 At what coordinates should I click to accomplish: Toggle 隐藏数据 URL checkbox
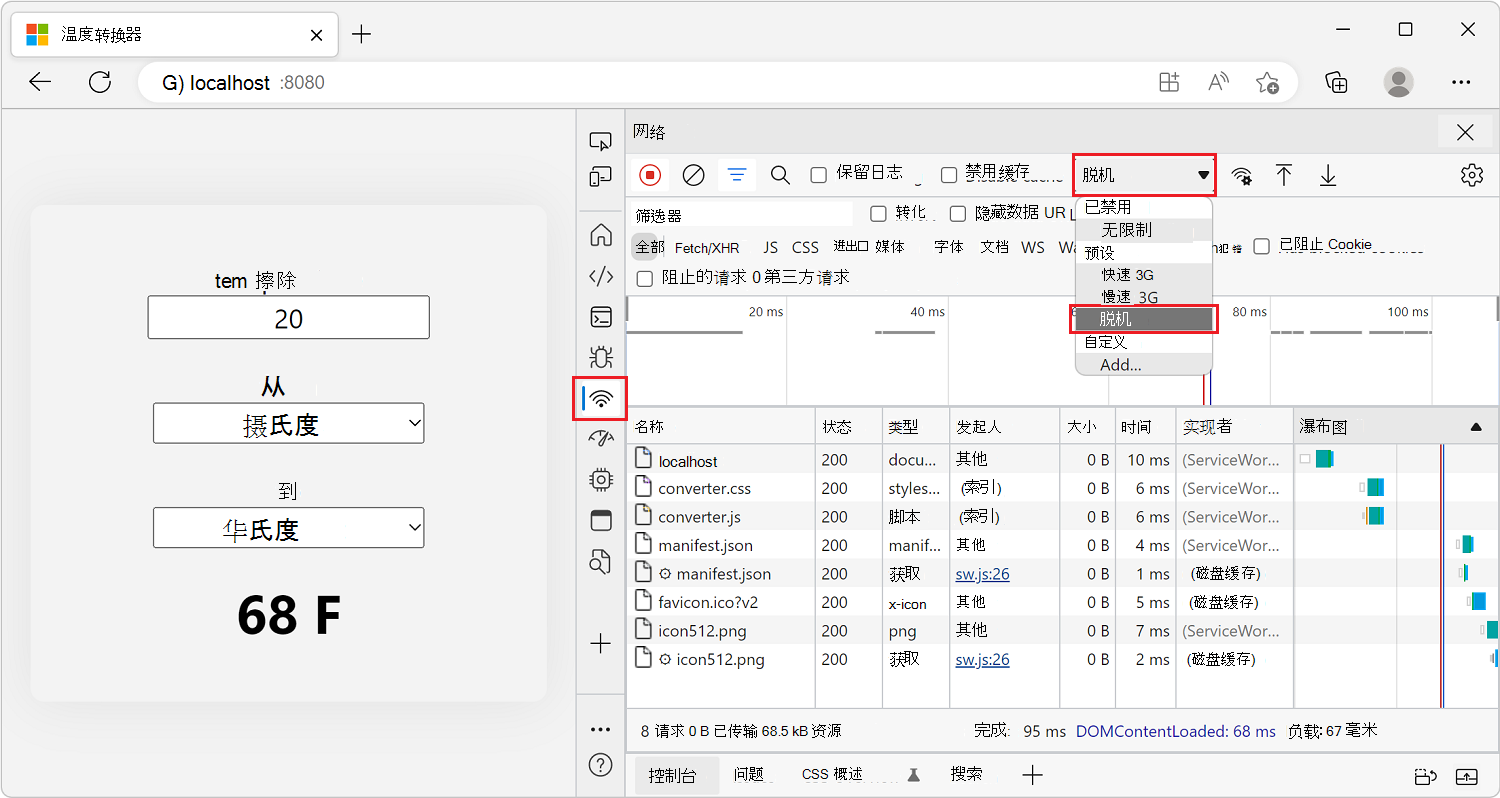click(957, 213)
